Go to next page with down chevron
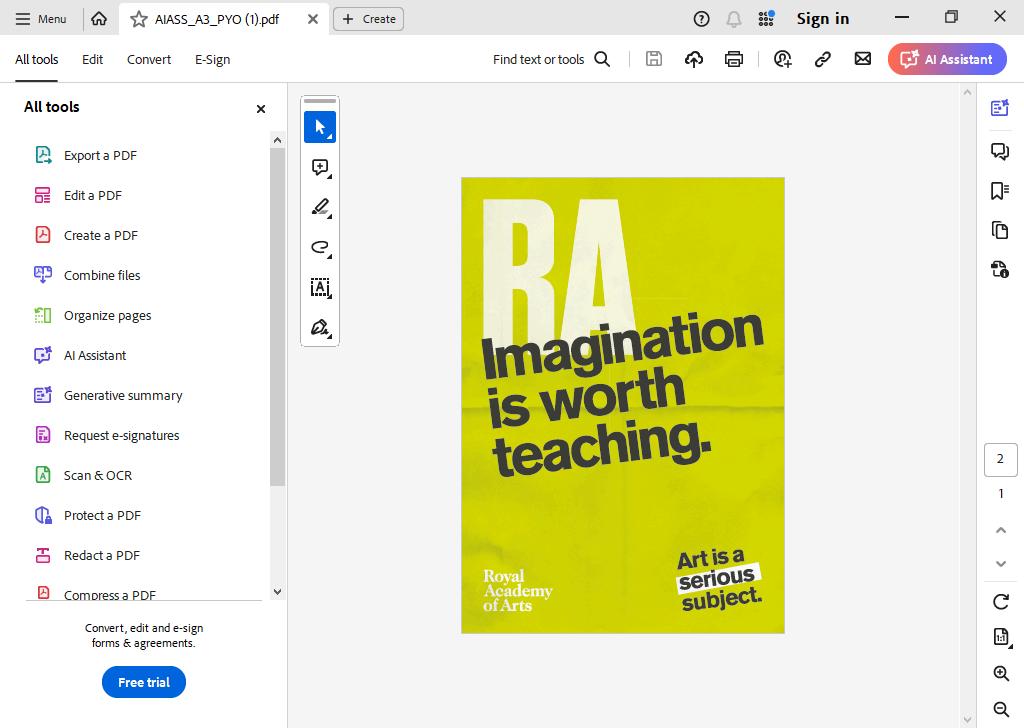This screenshot has height=728, width=1024. 1000,563
